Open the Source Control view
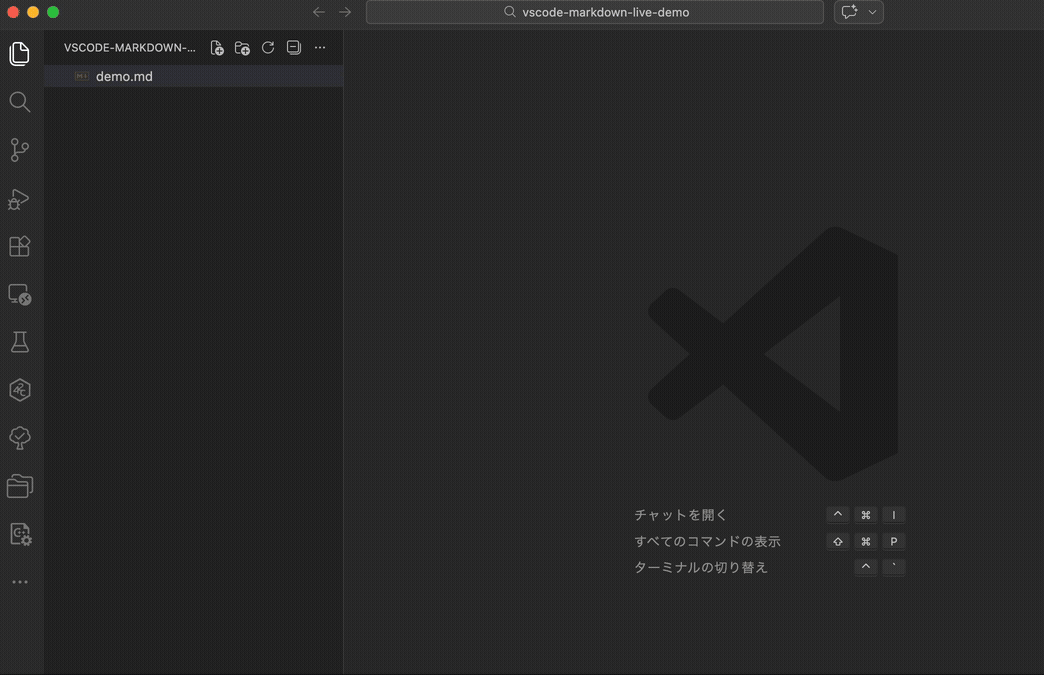The height and width of the screenshot is (675, 1044). point(20,150)
